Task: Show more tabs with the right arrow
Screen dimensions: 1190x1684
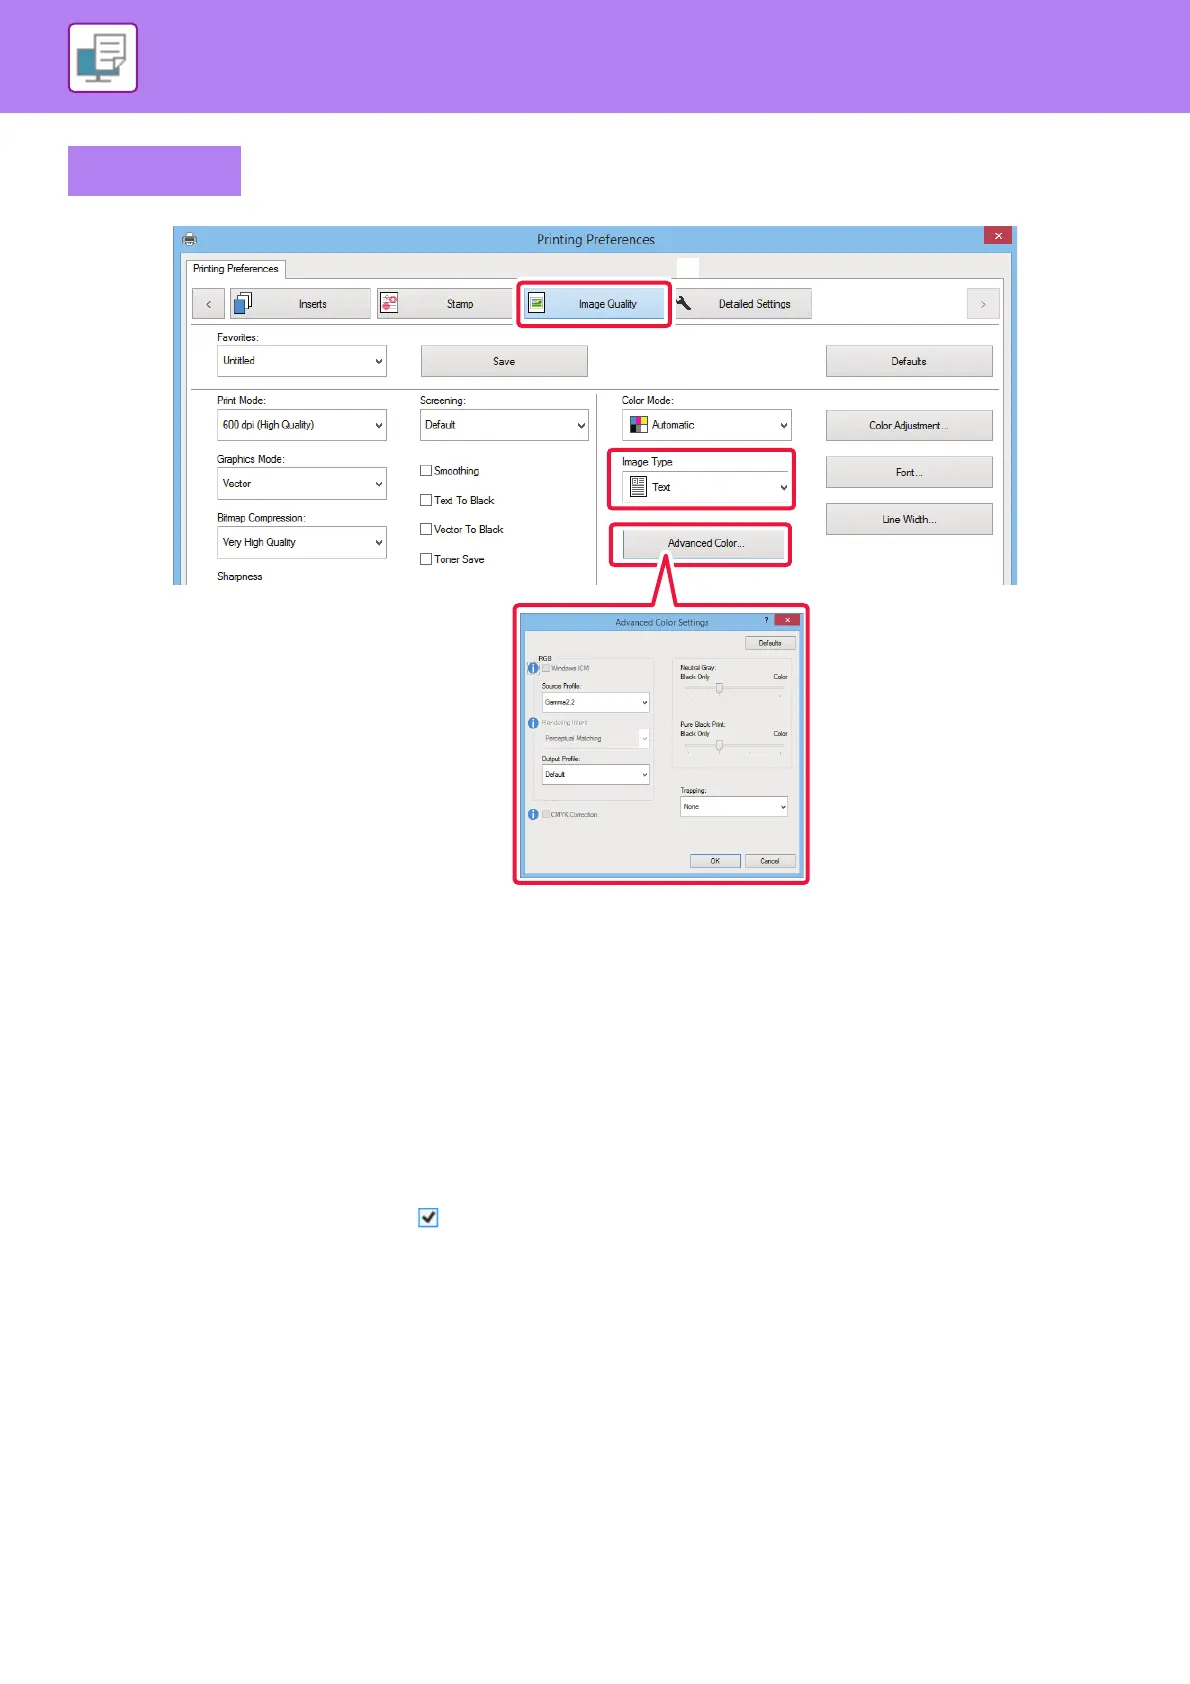Action: 983,304
